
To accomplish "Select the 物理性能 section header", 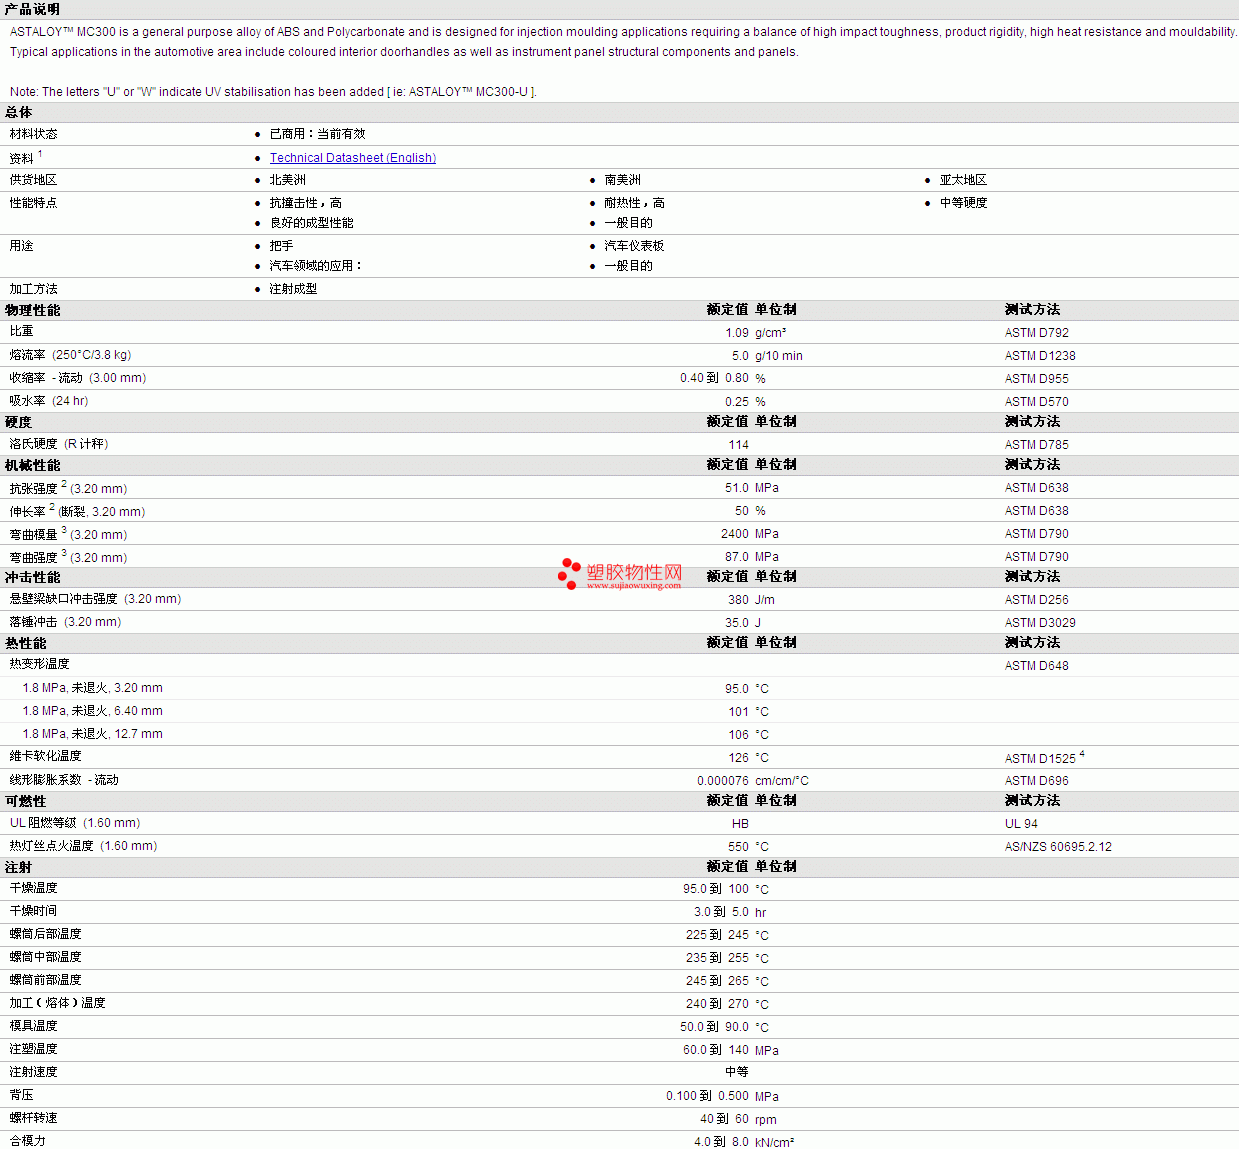I will pyautogui.click(x=33, y=310).
